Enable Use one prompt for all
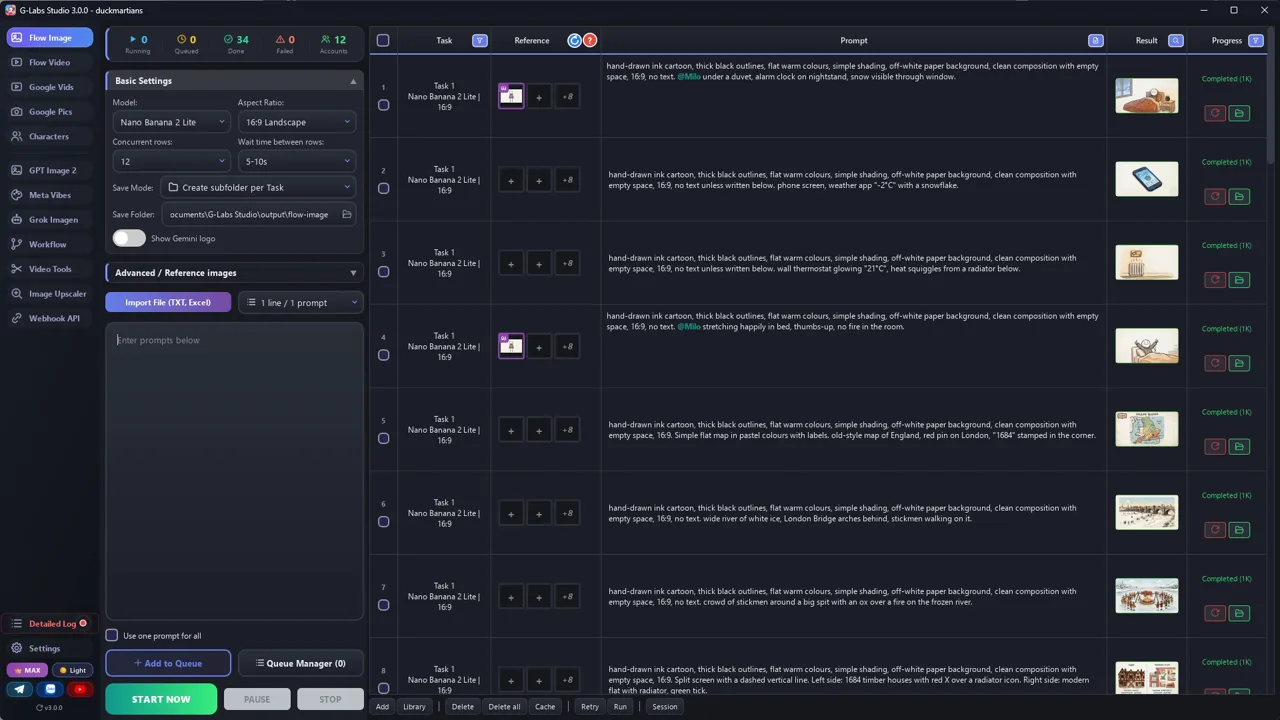 pyautogui.click(x=112, y=635)
